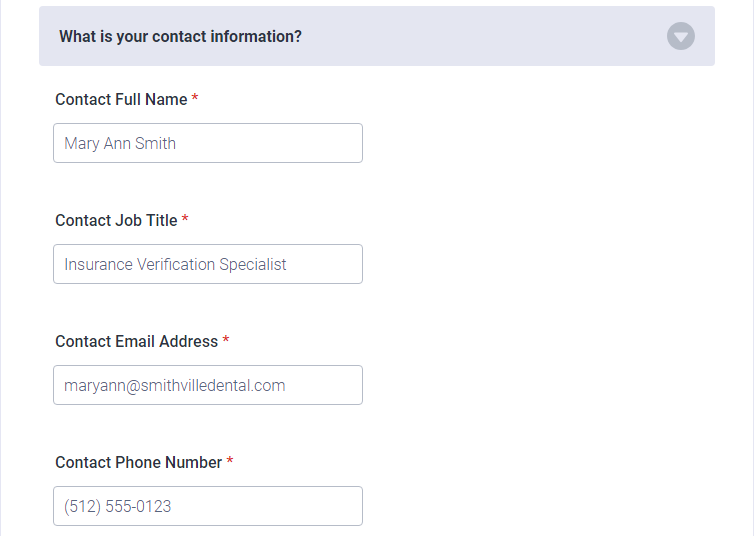Click the 'What is your contact information?' heading

pos(180,37)
